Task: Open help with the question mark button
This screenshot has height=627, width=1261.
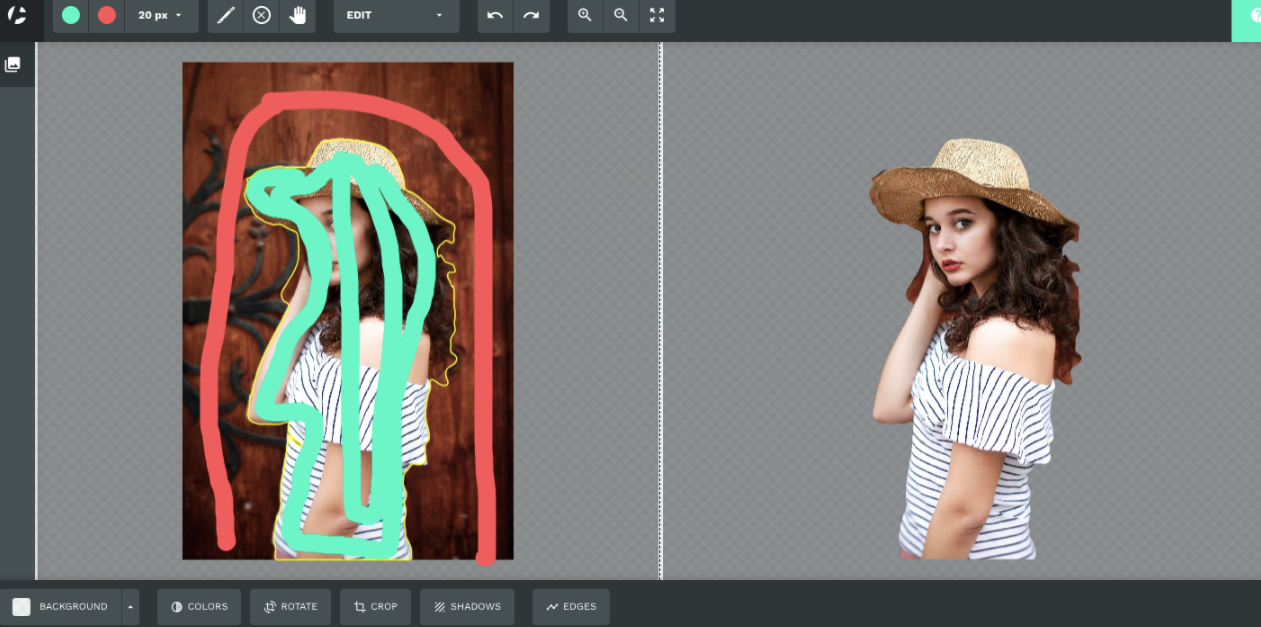Action: pos(1247,19)
